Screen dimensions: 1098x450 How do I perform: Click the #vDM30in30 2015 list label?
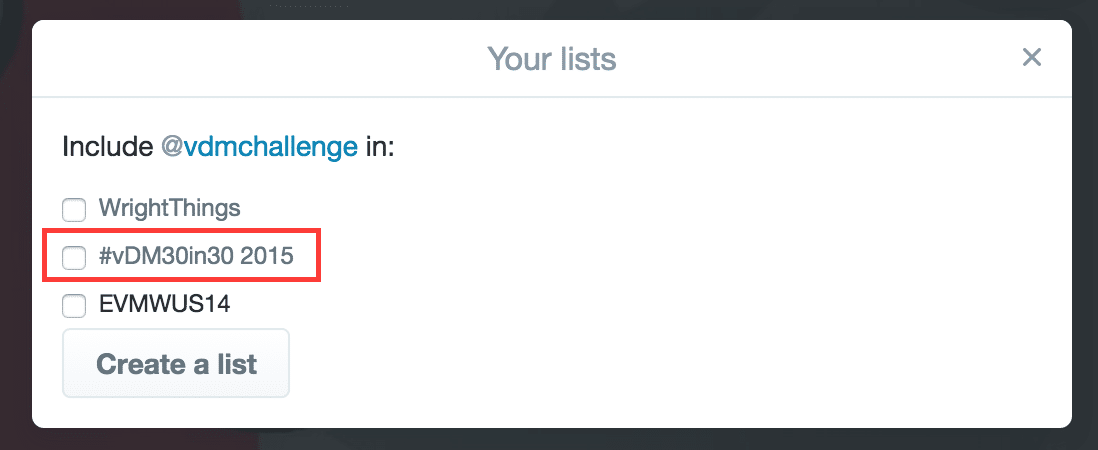tap(196, 257)
